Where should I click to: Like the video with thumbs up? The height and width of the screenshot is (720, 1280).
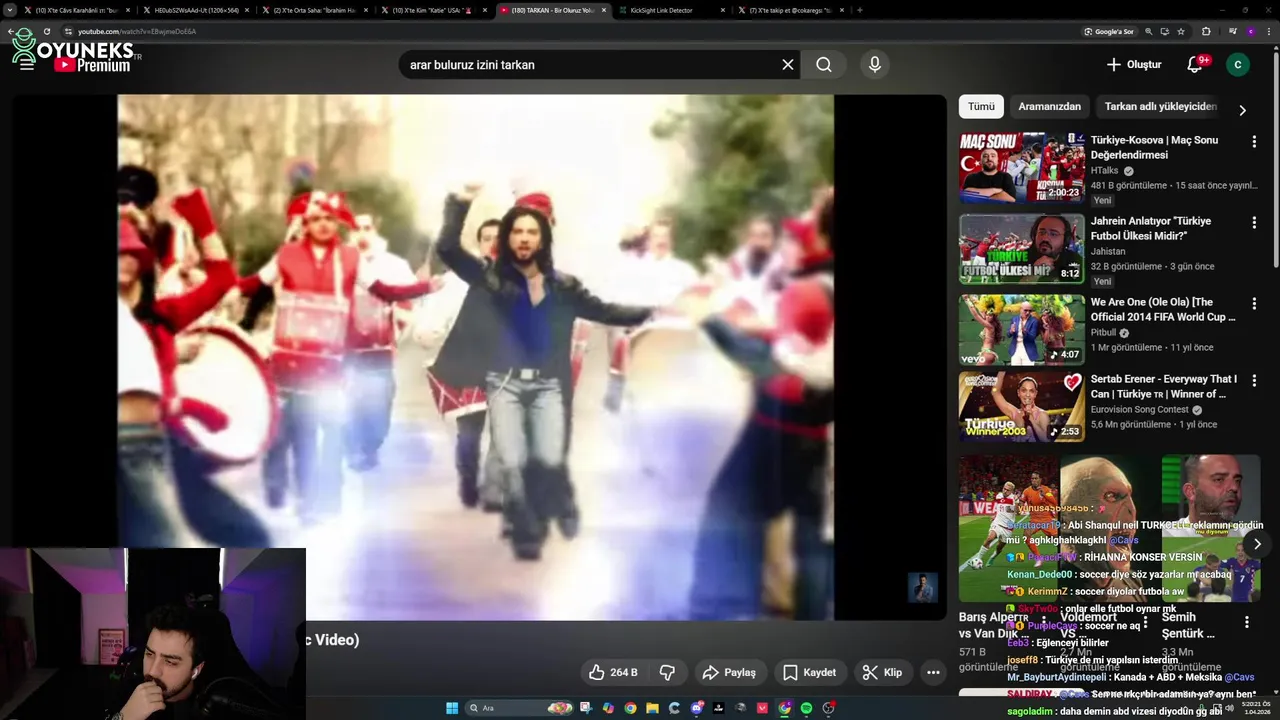(613, 673)
